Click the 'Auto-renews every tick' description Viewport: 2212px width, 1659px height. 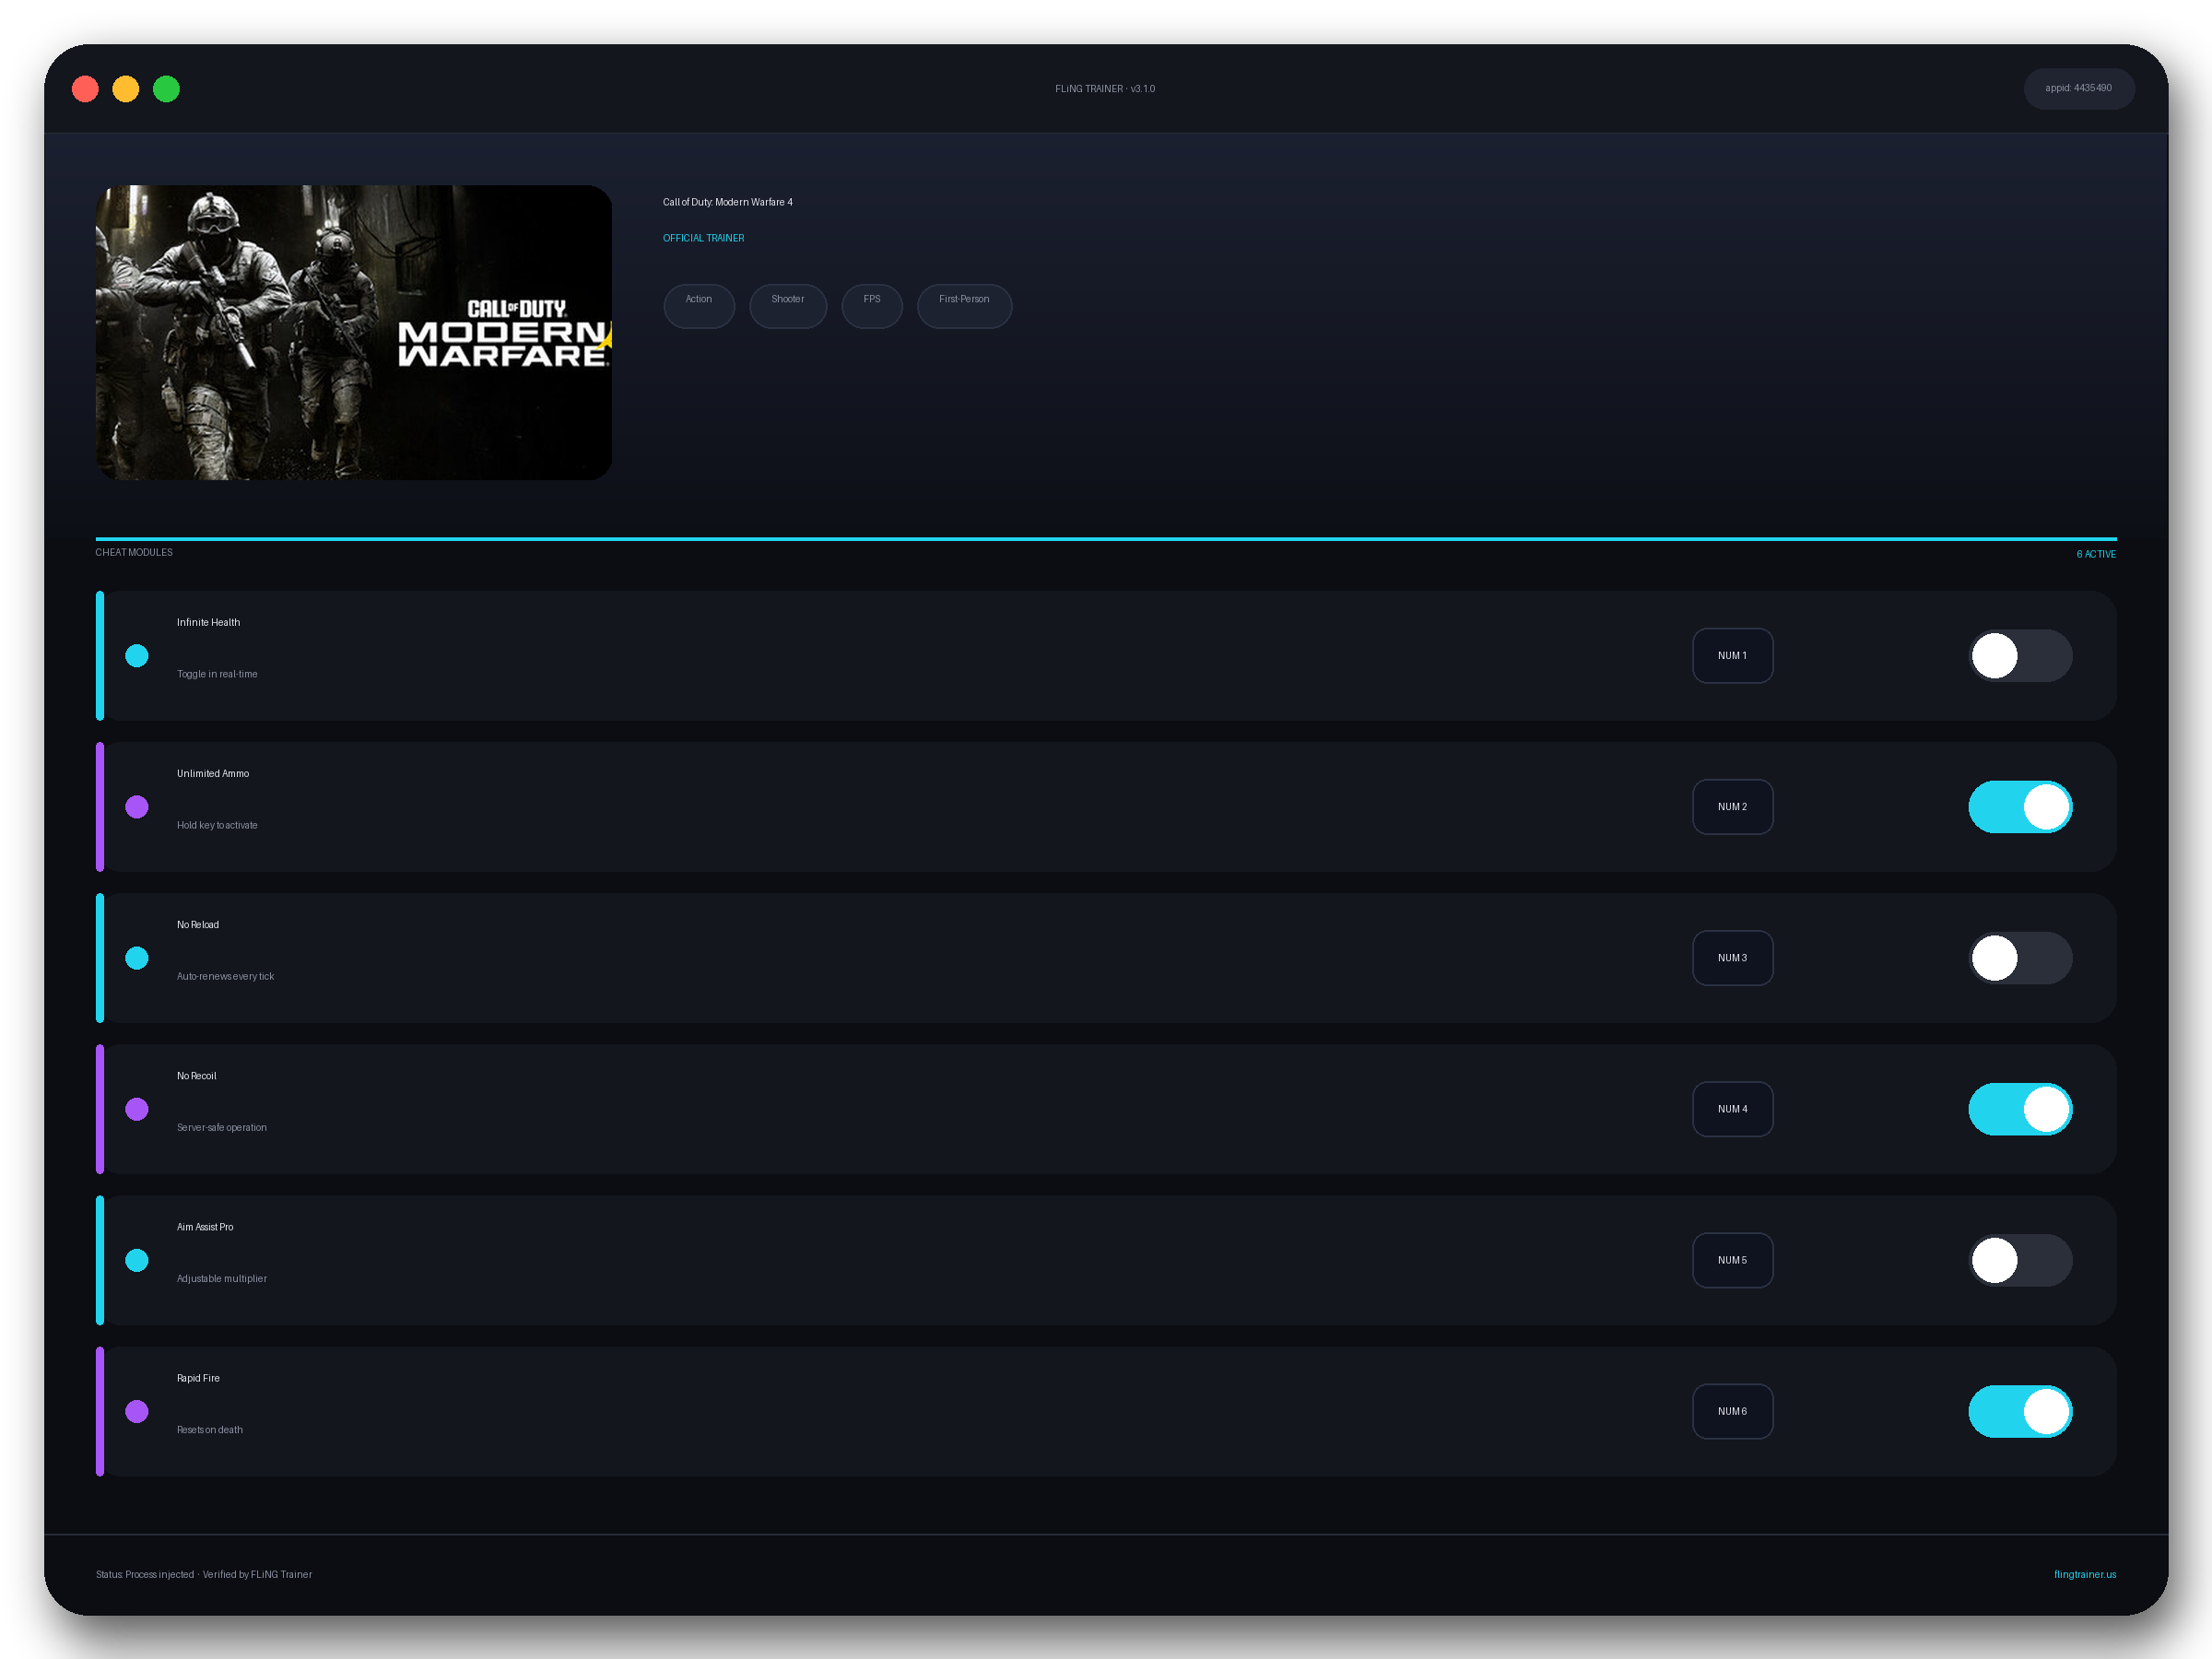click(x=225, y=976)
